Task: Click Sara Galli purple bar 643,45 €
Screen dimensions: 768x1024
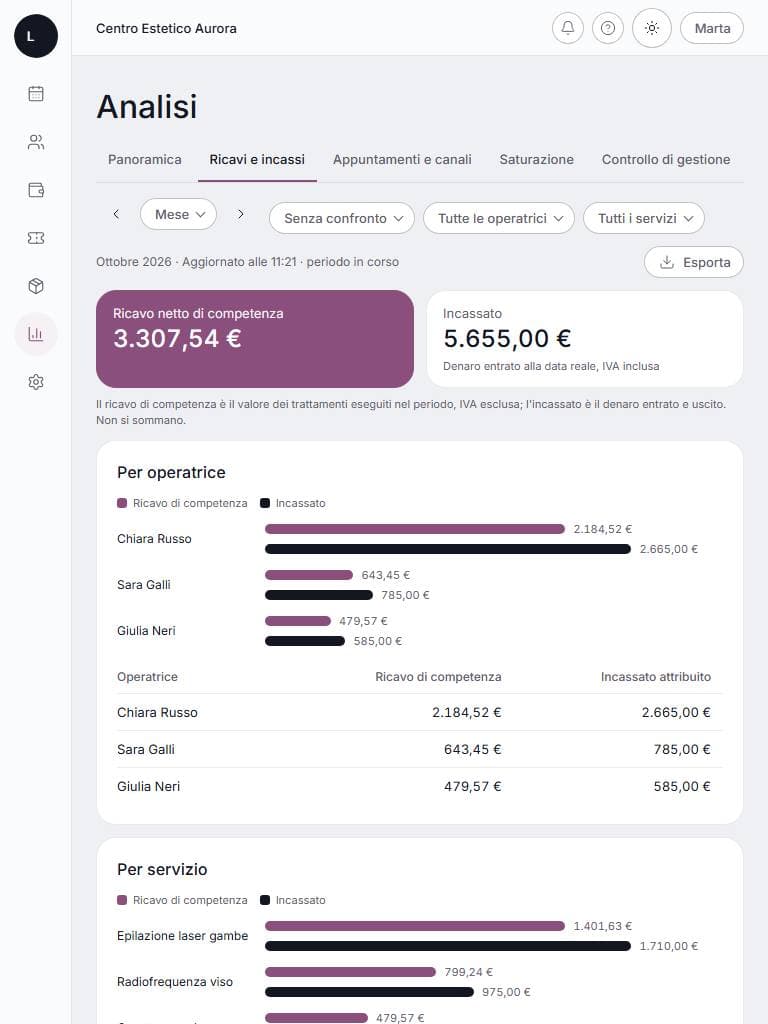Action: (x=309, y=575)
